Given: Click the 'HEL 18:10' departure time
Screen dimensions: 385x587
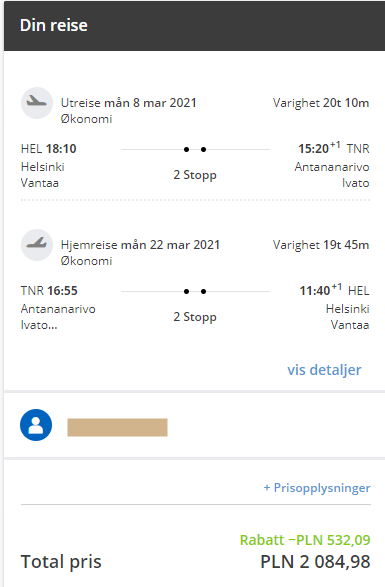Looking at the screenshot, I should (49, 149).
